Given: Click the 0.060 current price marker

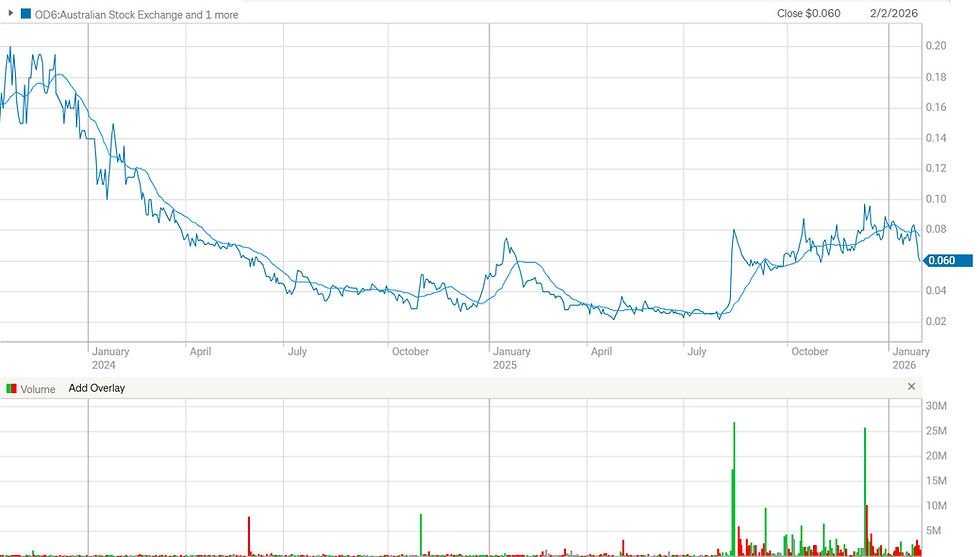Looking at the screenshot, I should (948, 261).
